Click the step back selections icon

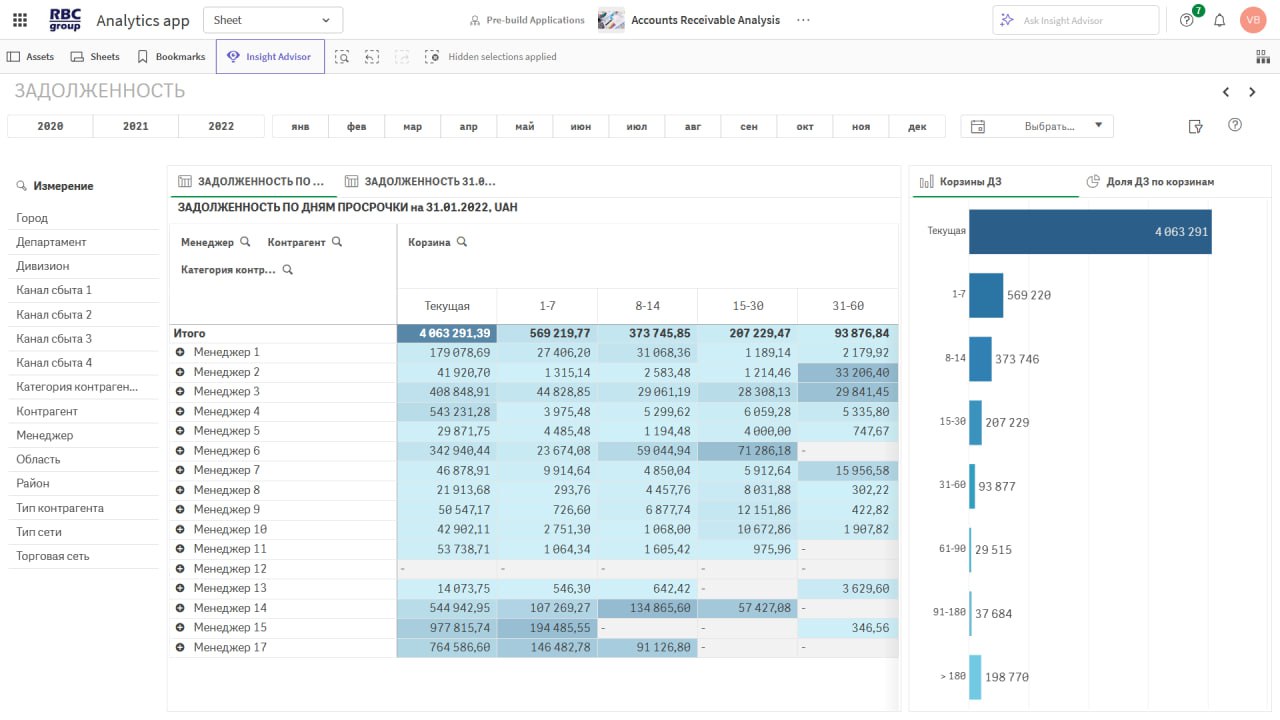point(372,57)
